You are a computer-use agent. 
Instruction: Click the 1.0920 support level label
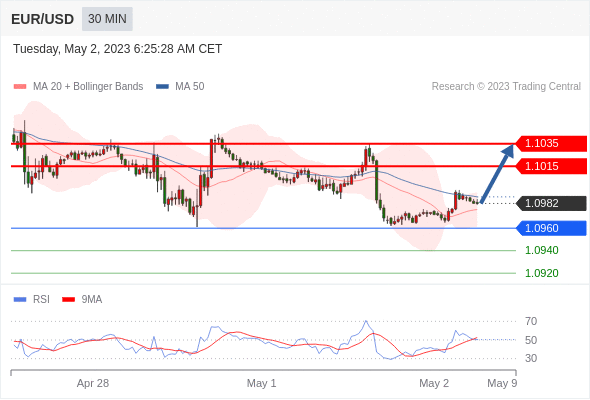tap(541, 273)
